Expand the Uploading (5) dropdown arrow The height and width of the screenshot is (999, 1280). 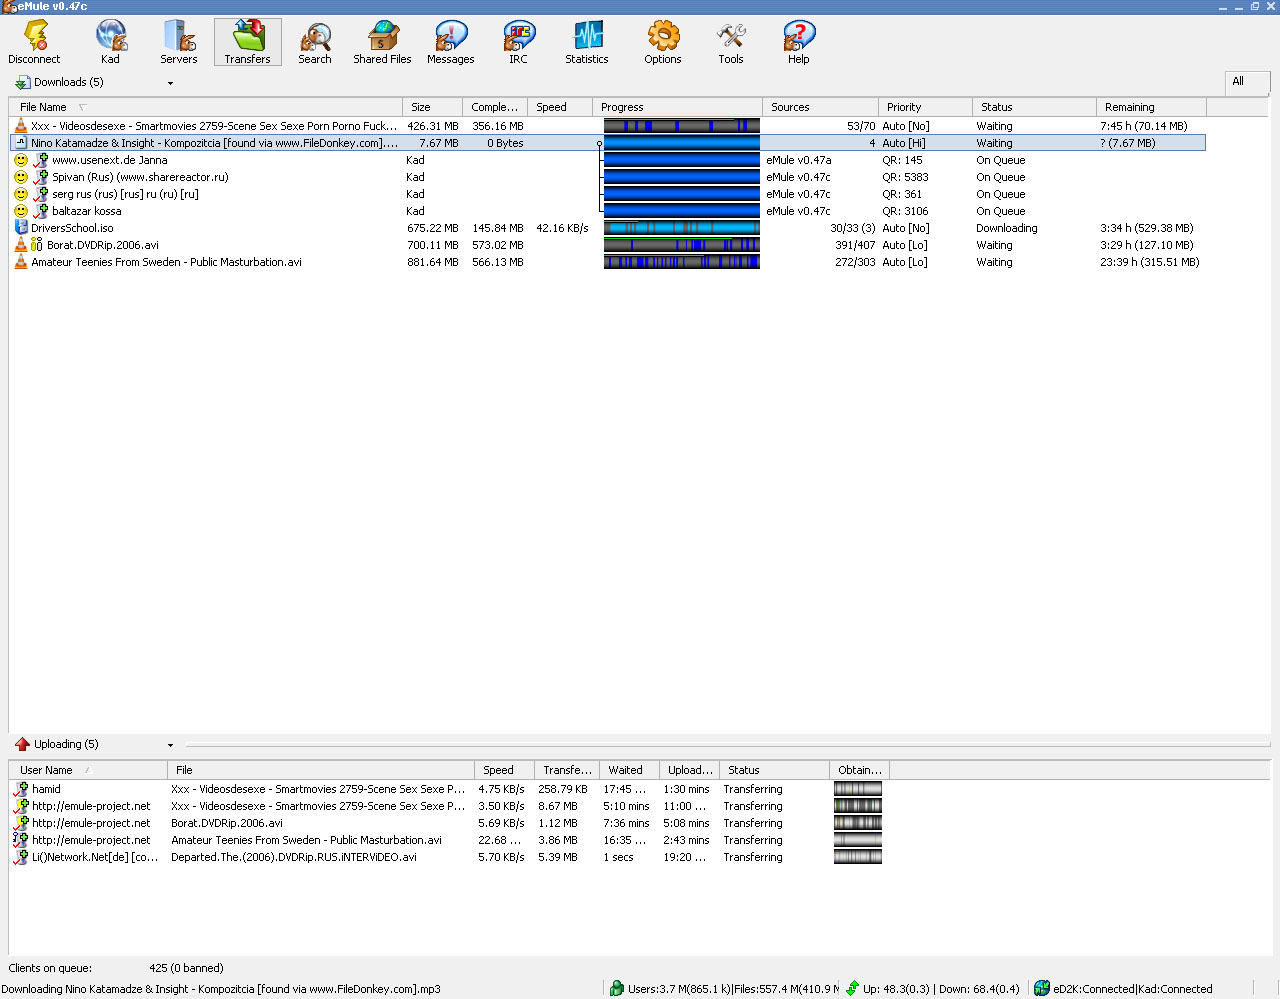coord(170,745)
